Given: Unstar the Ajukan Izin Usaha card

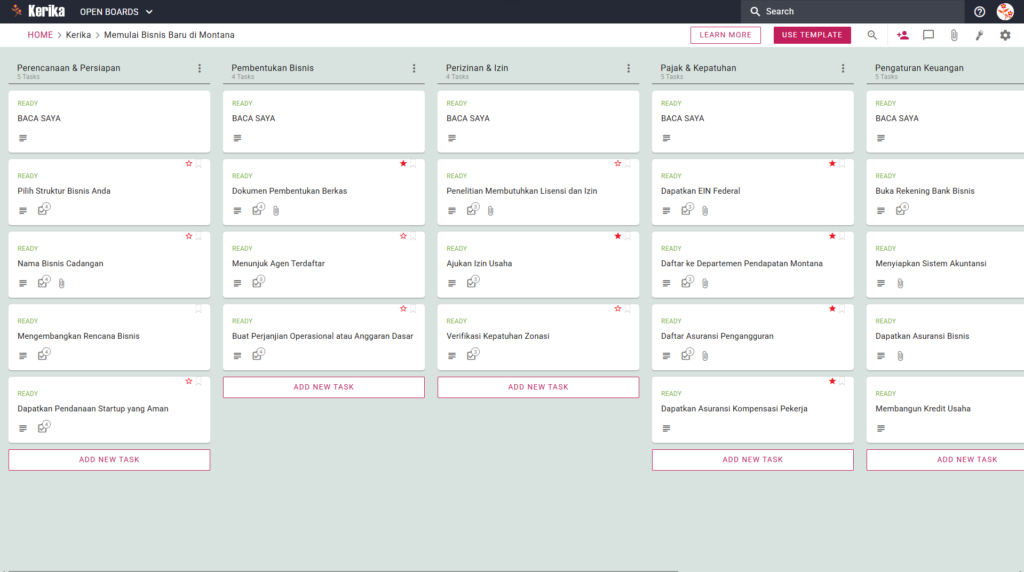Looking at the screenshot, I should tap(618, 236).
